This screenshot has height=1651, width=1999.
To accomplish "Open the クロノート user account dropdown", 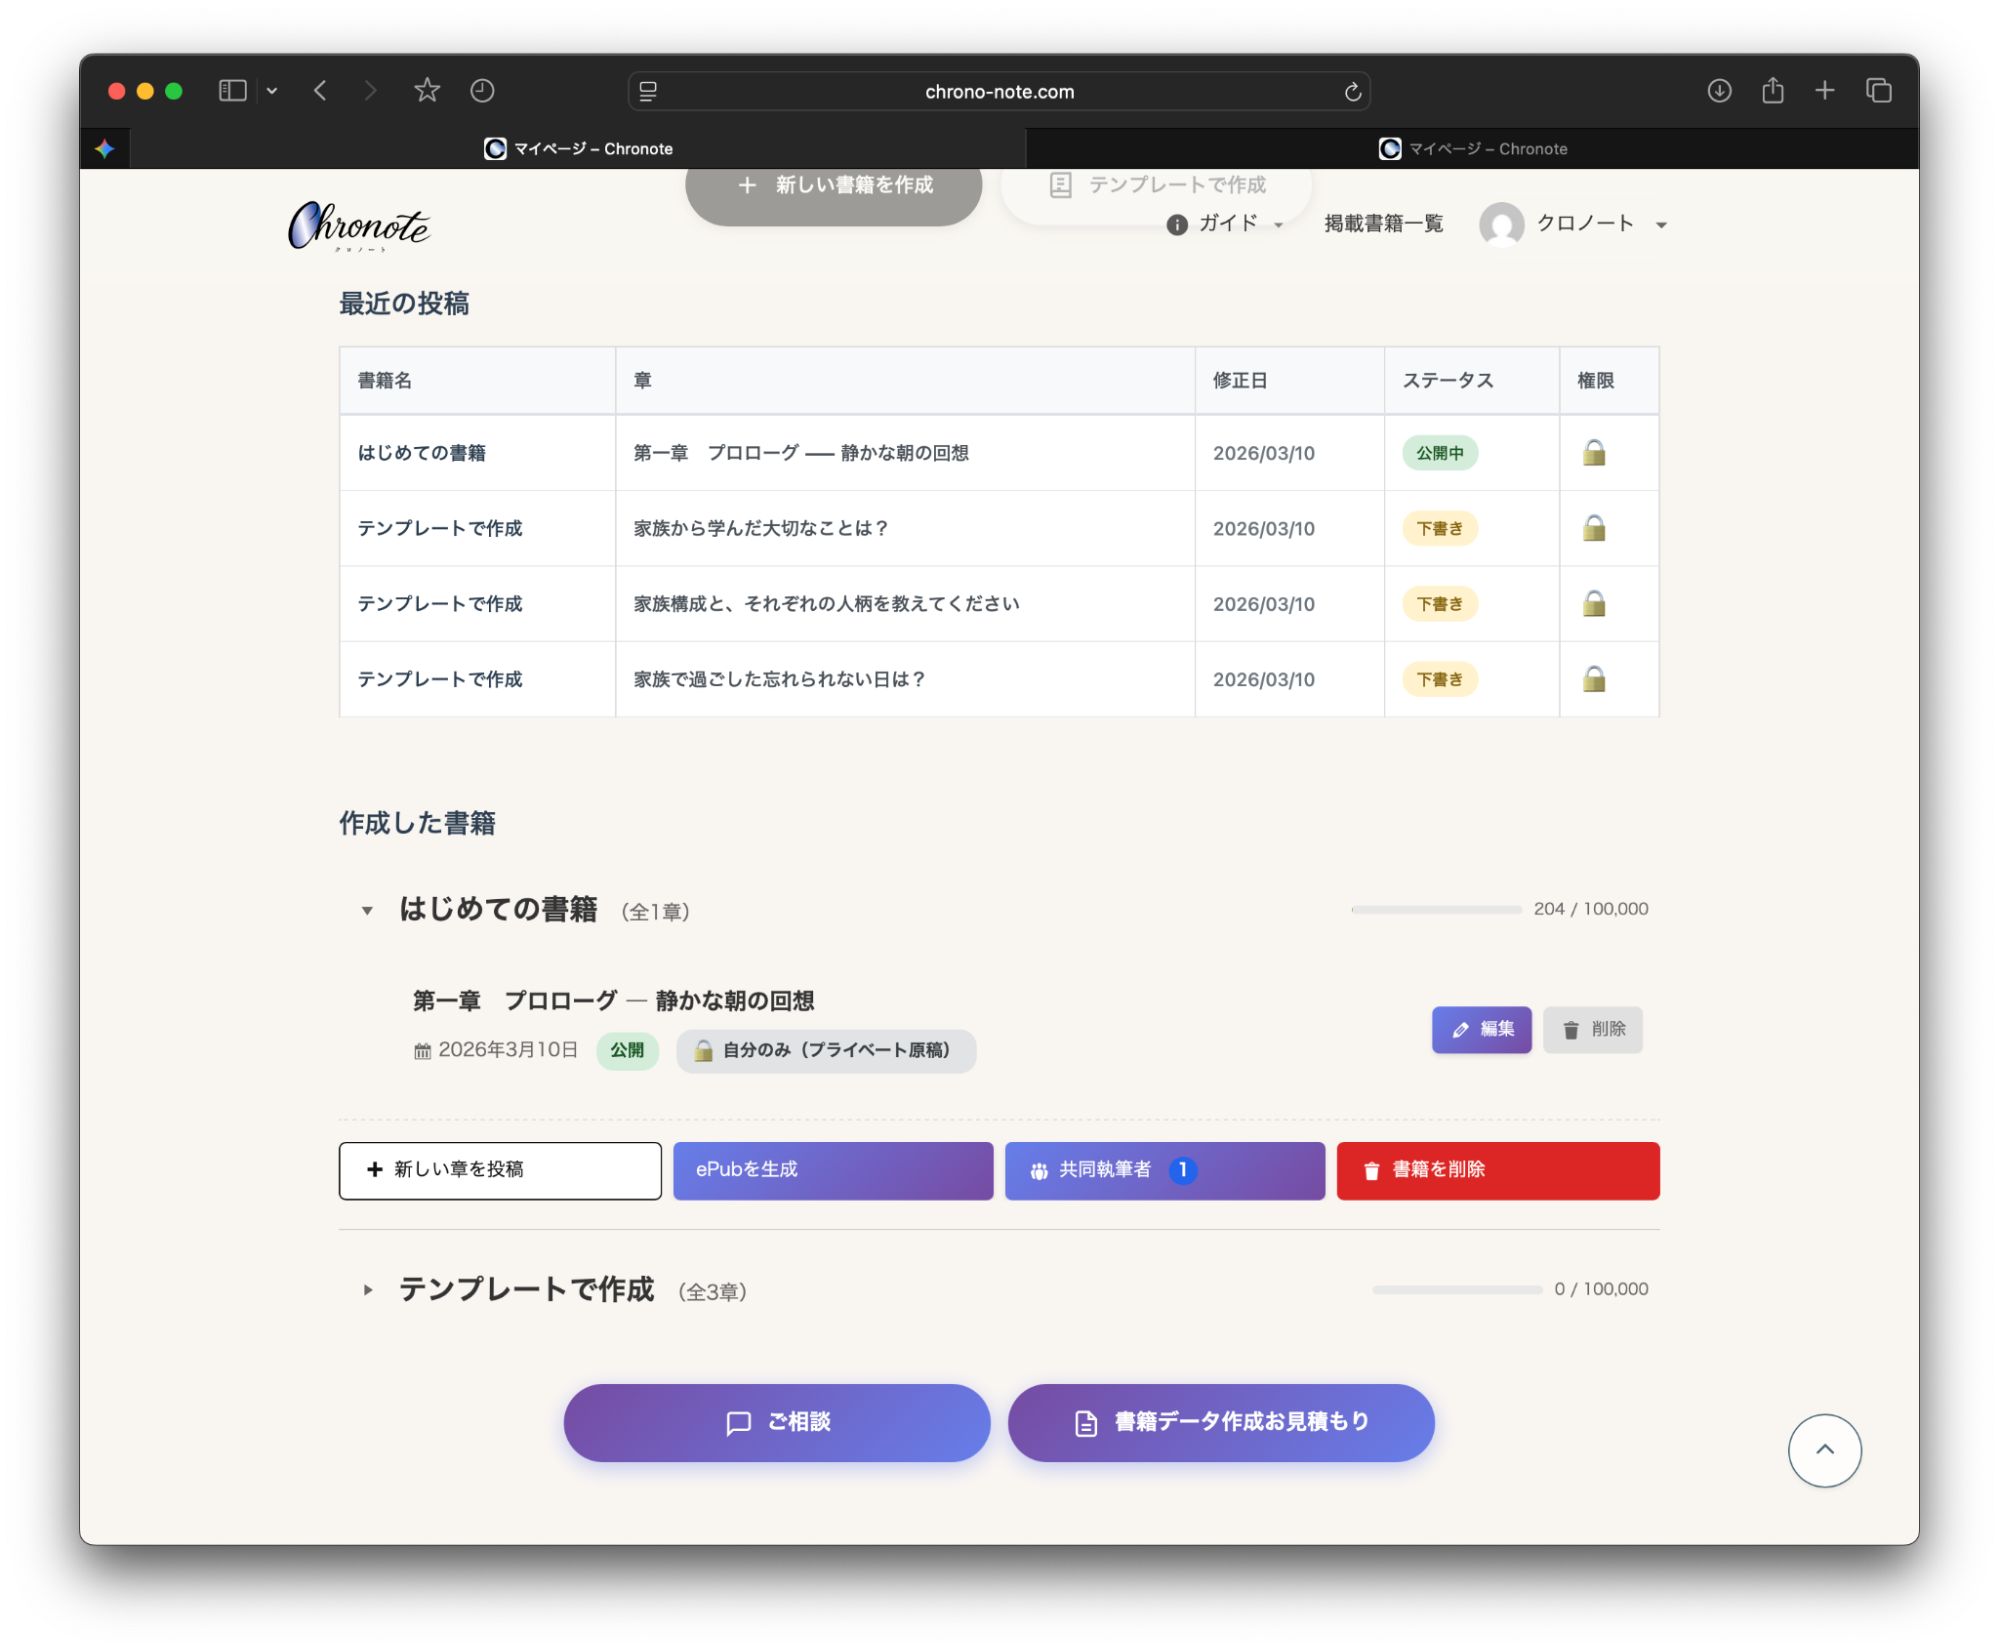I will (1584, 224).
